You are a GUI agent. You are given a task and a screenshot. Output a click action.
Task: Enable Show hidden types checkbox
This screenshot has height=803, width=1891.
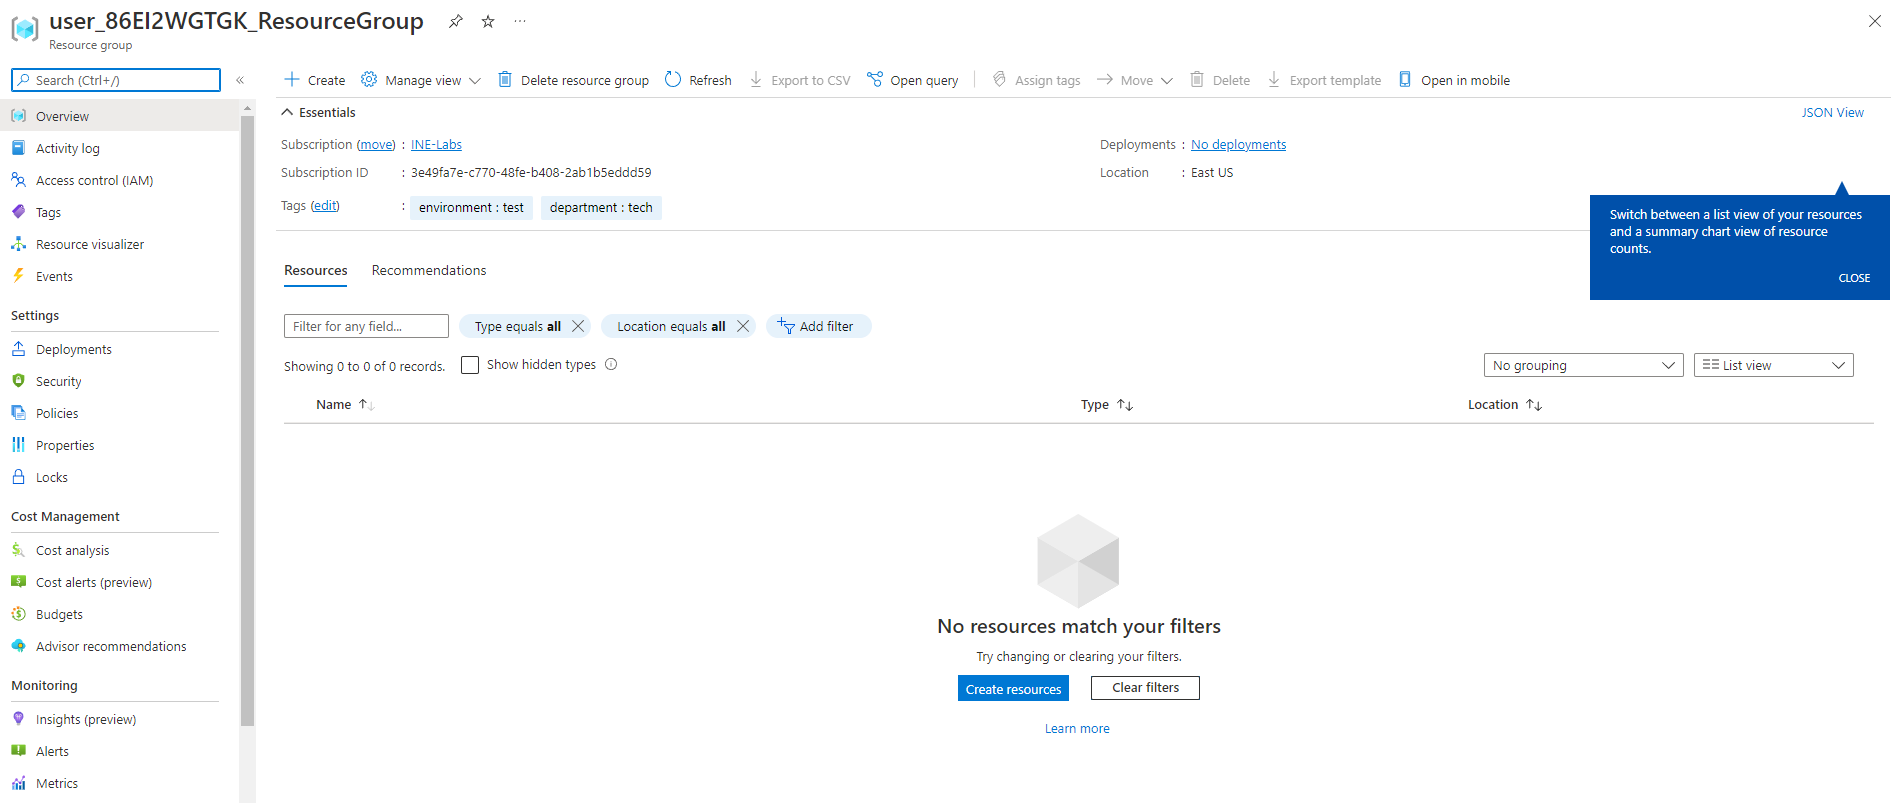coord(470,365)
